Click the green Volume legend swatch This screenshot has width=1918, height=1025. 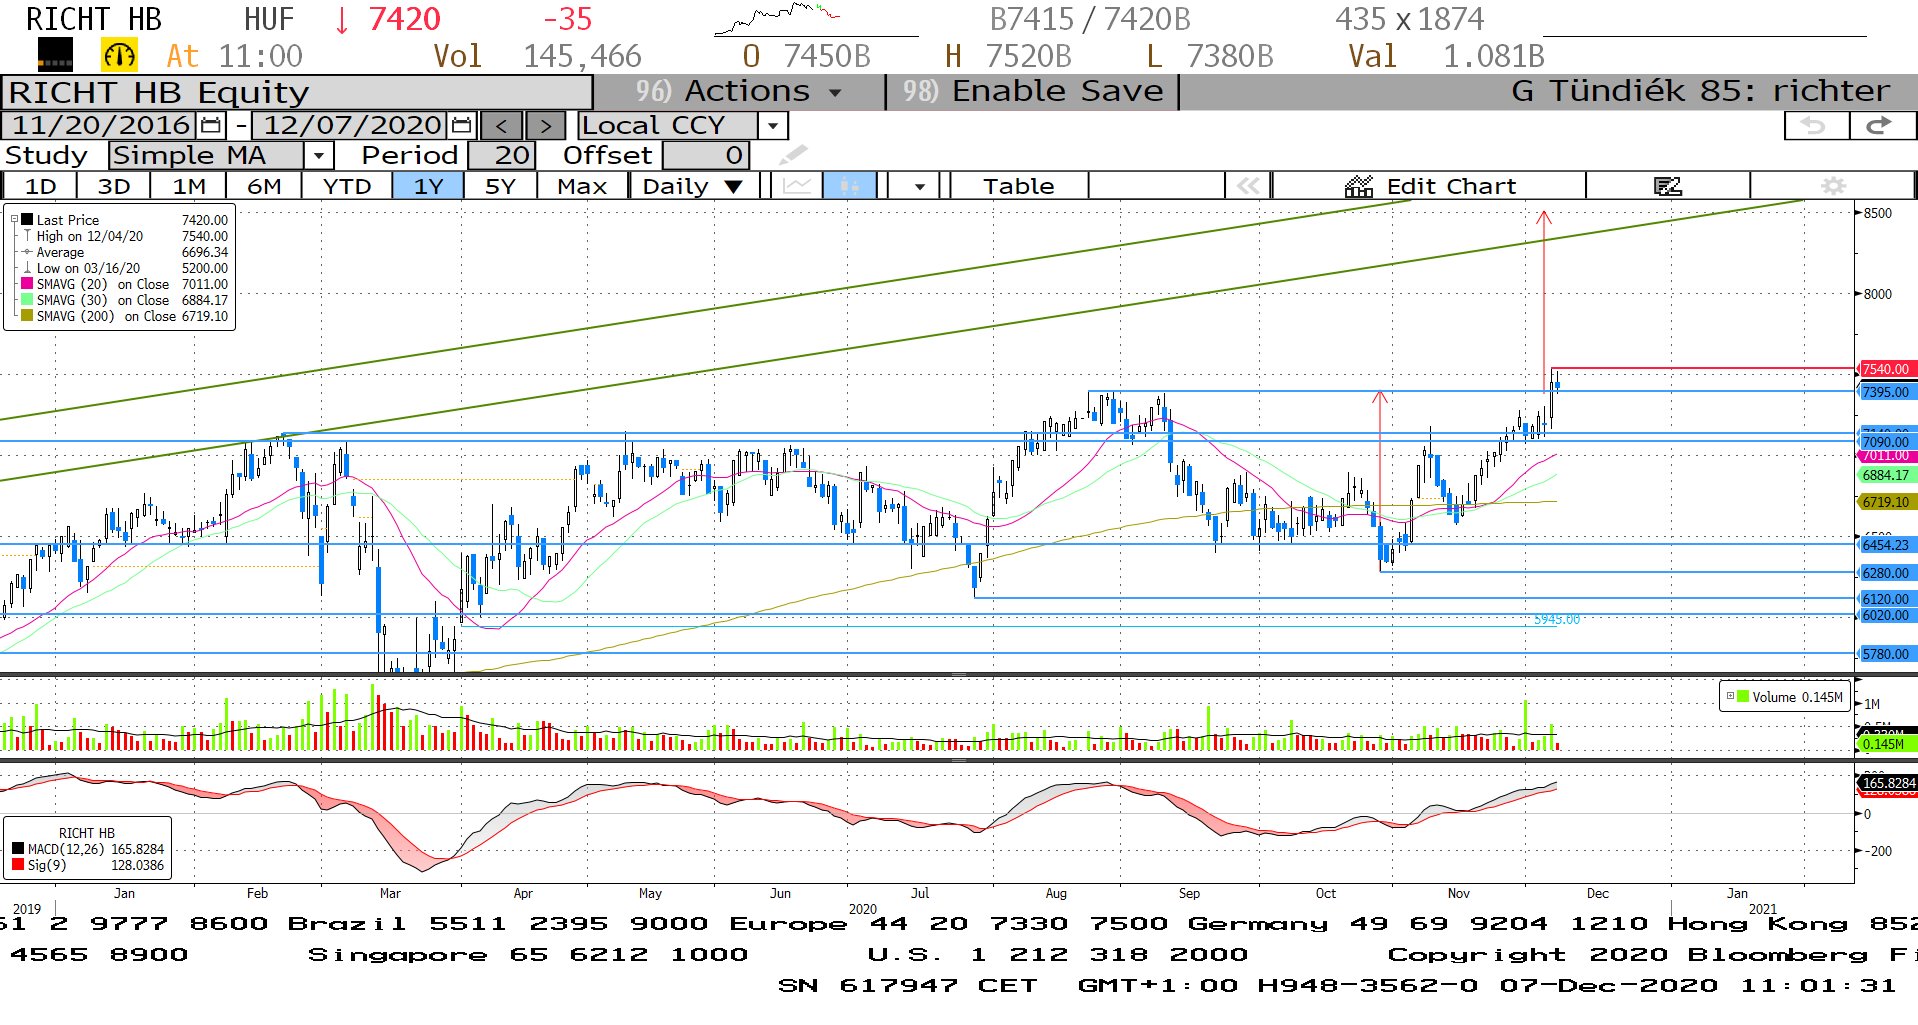1744,697
